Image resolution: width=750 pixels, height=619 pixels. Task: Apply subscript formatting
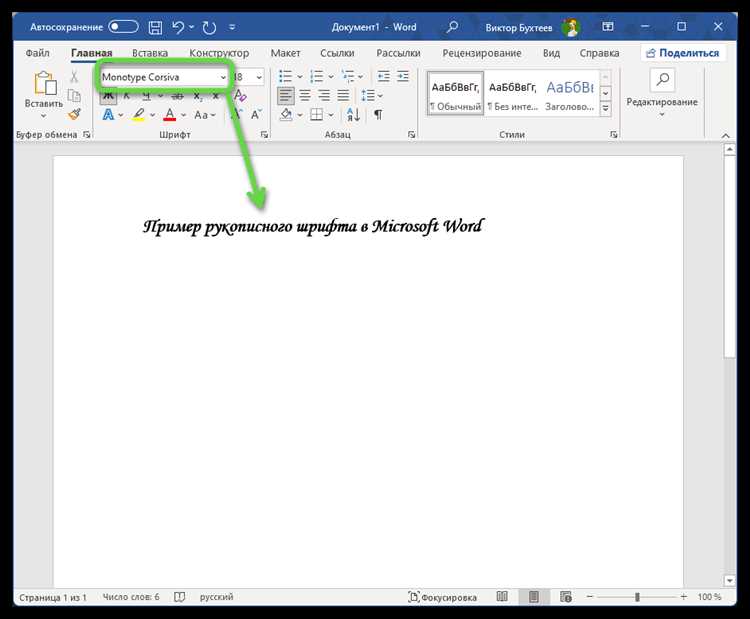(198, 96)
